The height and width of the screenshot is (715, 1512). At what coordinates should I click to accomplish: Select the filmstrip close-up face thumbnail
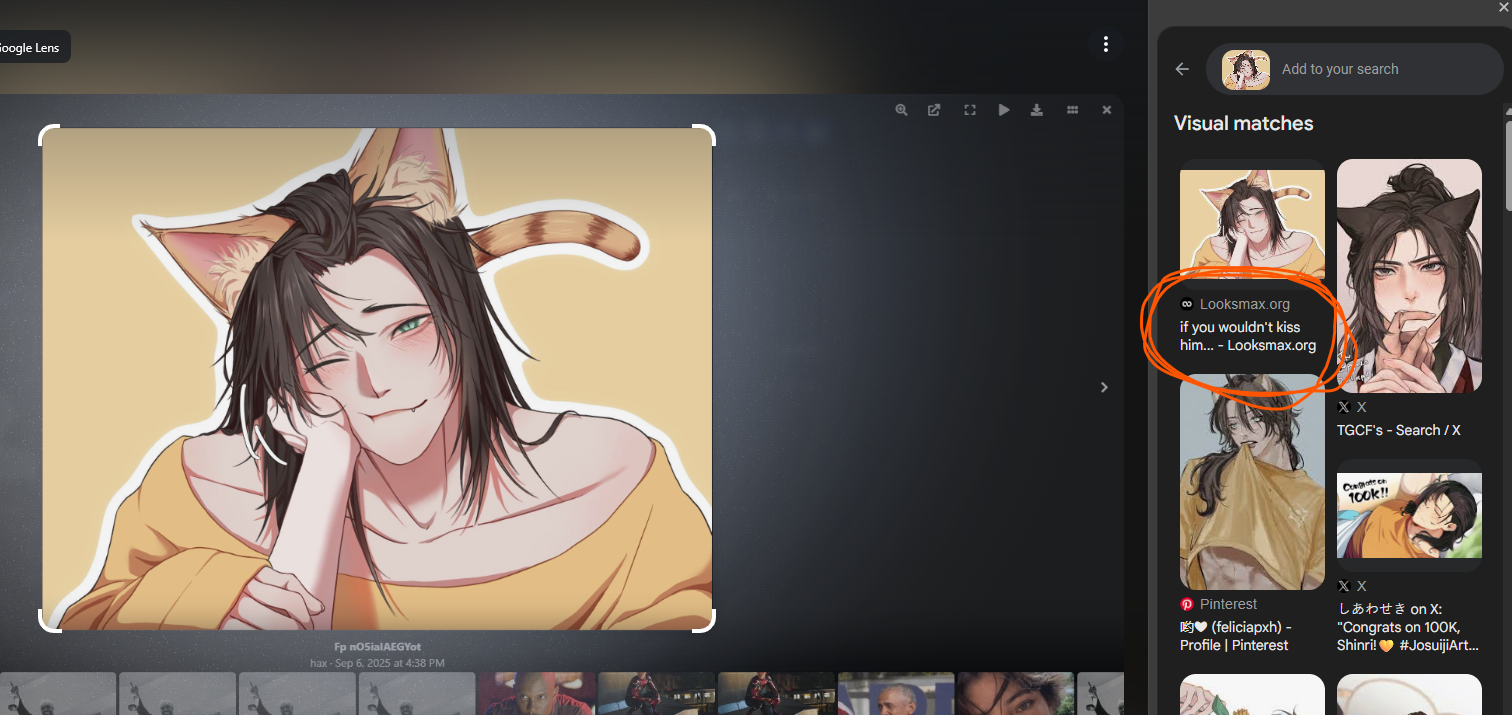coord(1015,693)
